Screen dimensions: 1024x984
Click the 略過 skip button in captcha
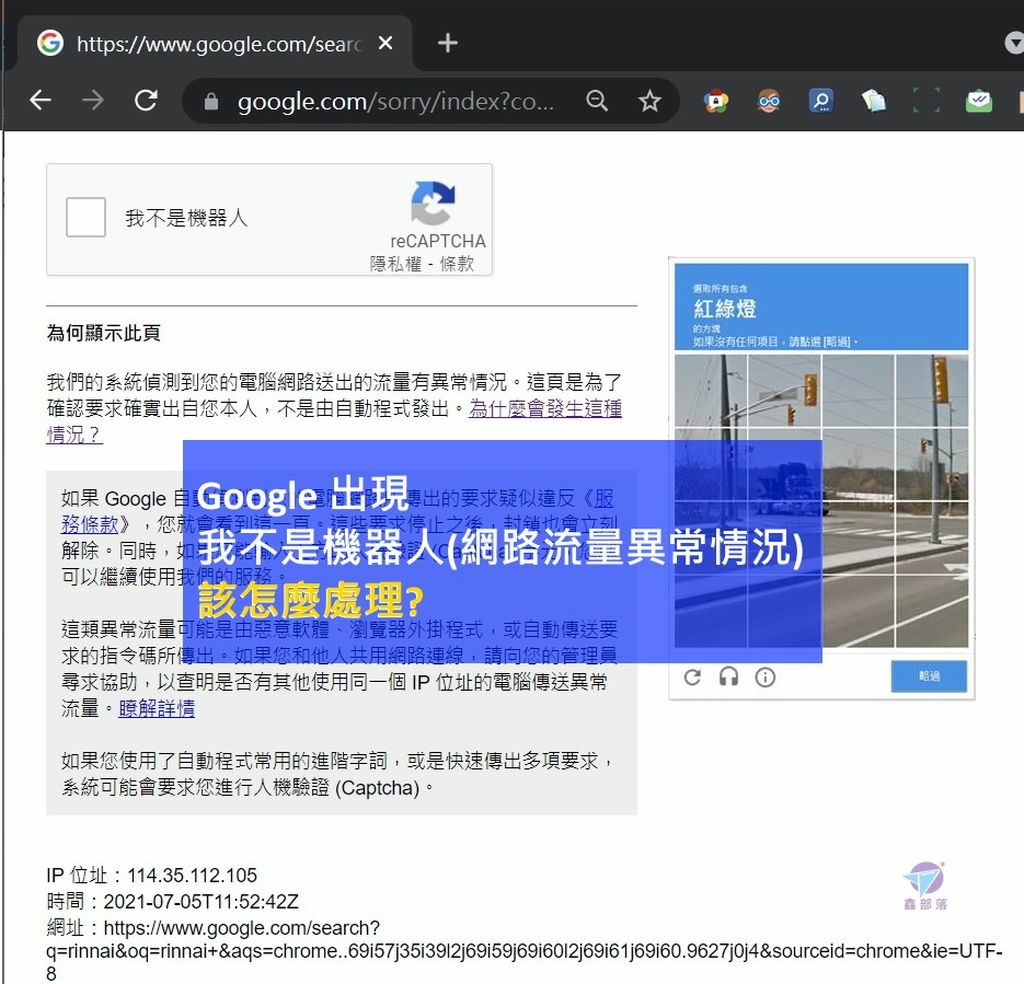click(x=929, y=676)
